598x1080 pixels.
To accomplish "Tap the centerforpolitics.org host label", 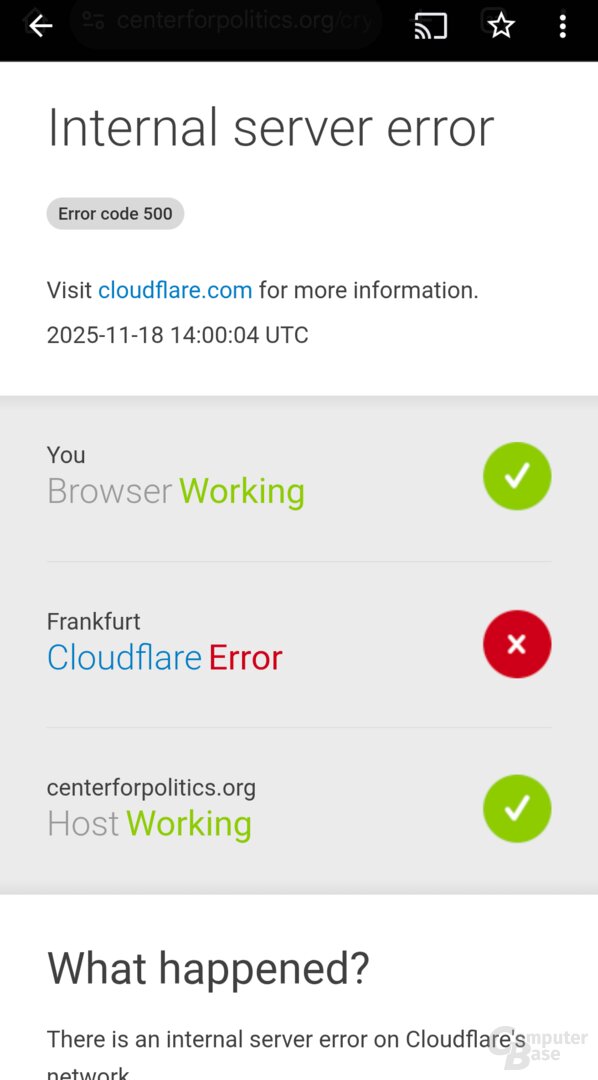I will tap(151, 787).
